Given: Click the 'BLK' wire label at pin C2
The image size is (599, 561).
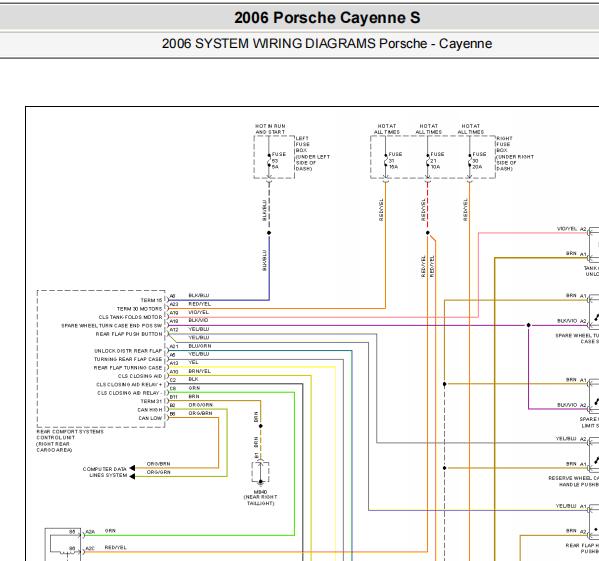Looking at the screenshot, I should click(193, 379).
